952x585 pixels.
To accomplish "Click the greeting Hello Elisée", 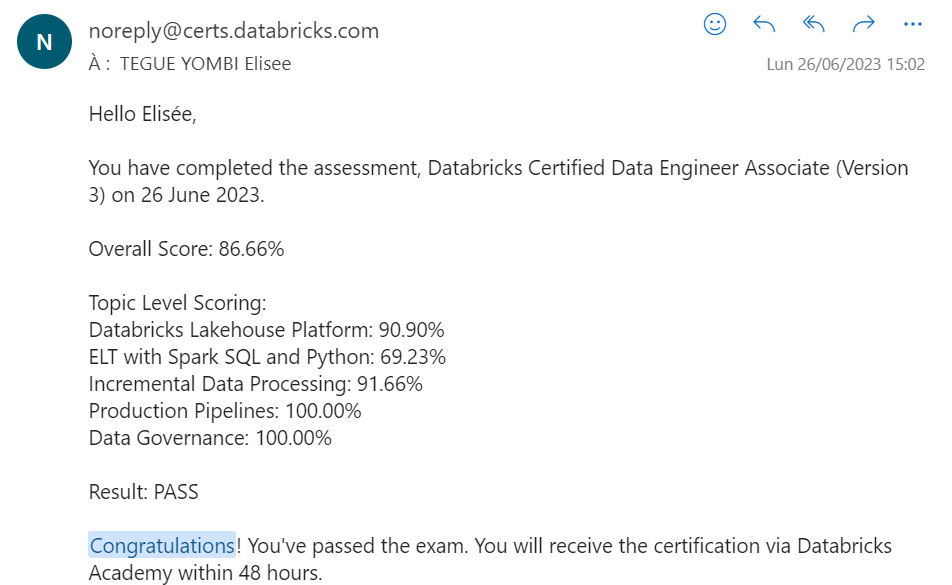I will point(143,114).
